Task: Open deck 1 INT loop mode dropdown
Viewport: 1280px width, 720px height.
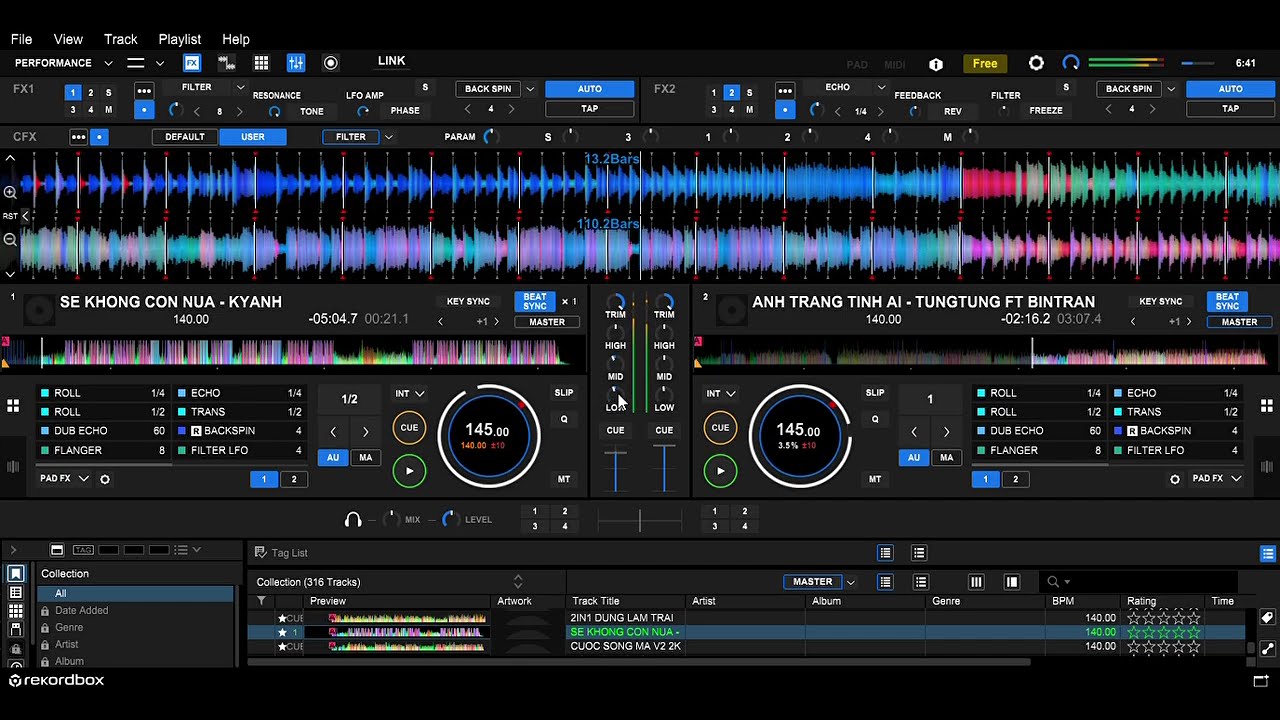Action: click(x=409, y=394)
